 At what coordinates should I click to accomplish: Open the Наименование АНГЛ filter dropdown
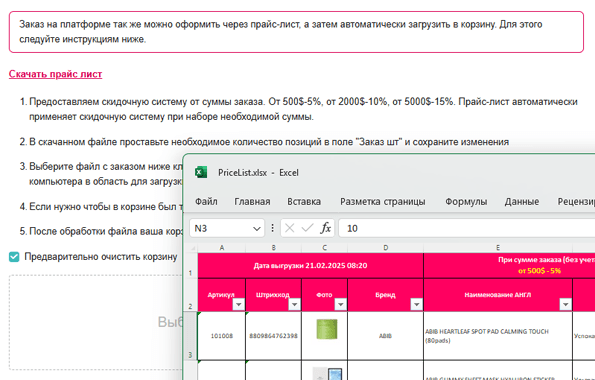565,304
